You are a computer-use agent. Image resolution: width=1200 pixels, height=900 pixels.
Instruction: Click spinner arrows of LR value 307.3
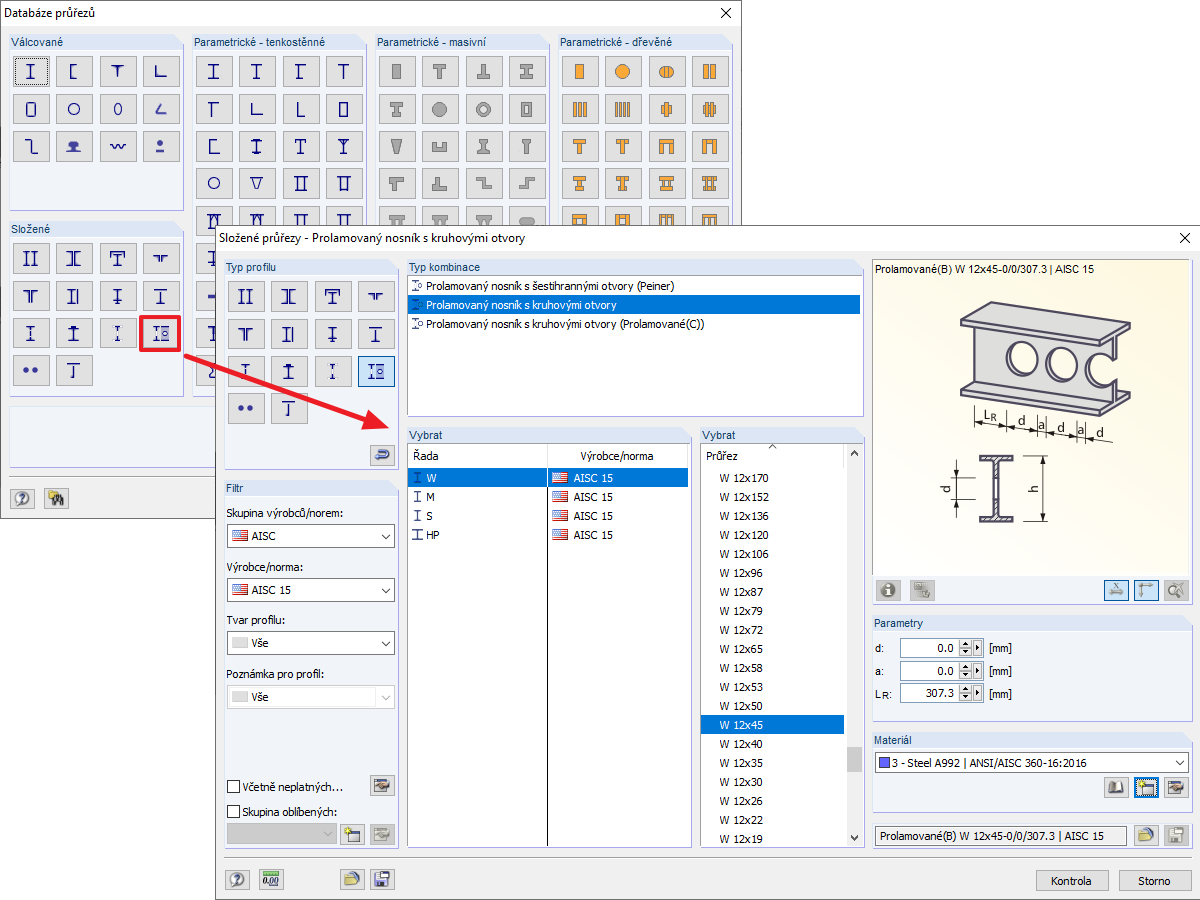[965, 694]
